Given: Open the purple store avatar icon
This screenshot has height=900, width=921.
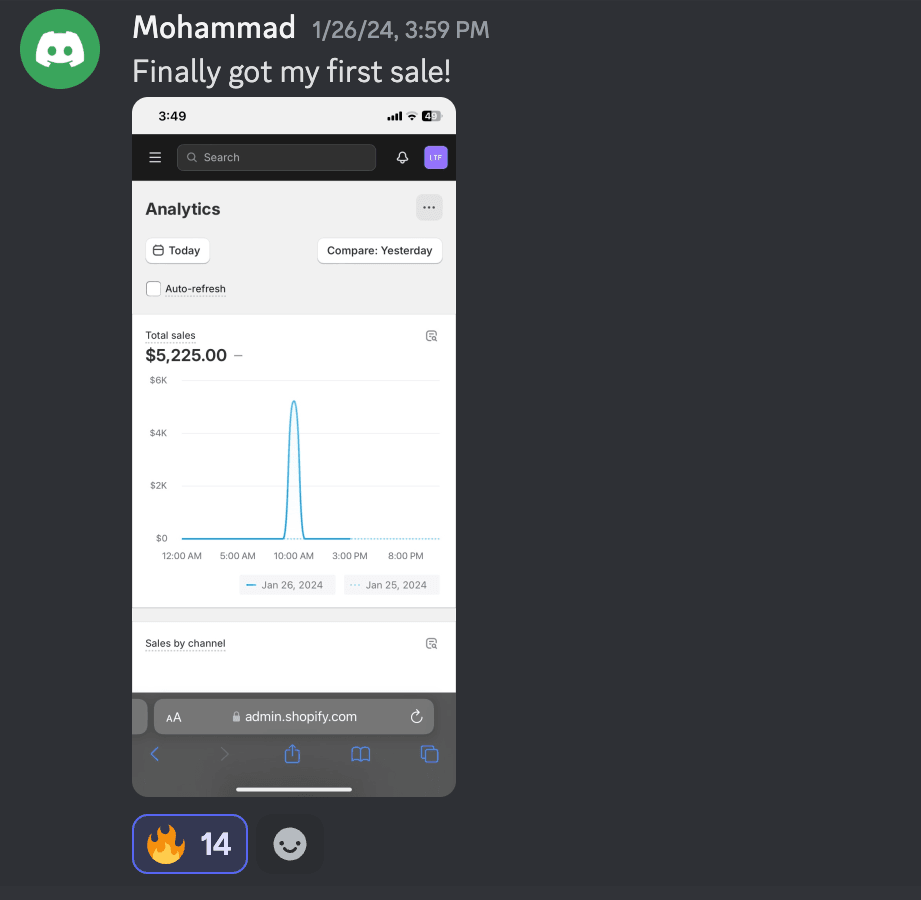Looking at the screenshot, I should click(x=435, y=157).
